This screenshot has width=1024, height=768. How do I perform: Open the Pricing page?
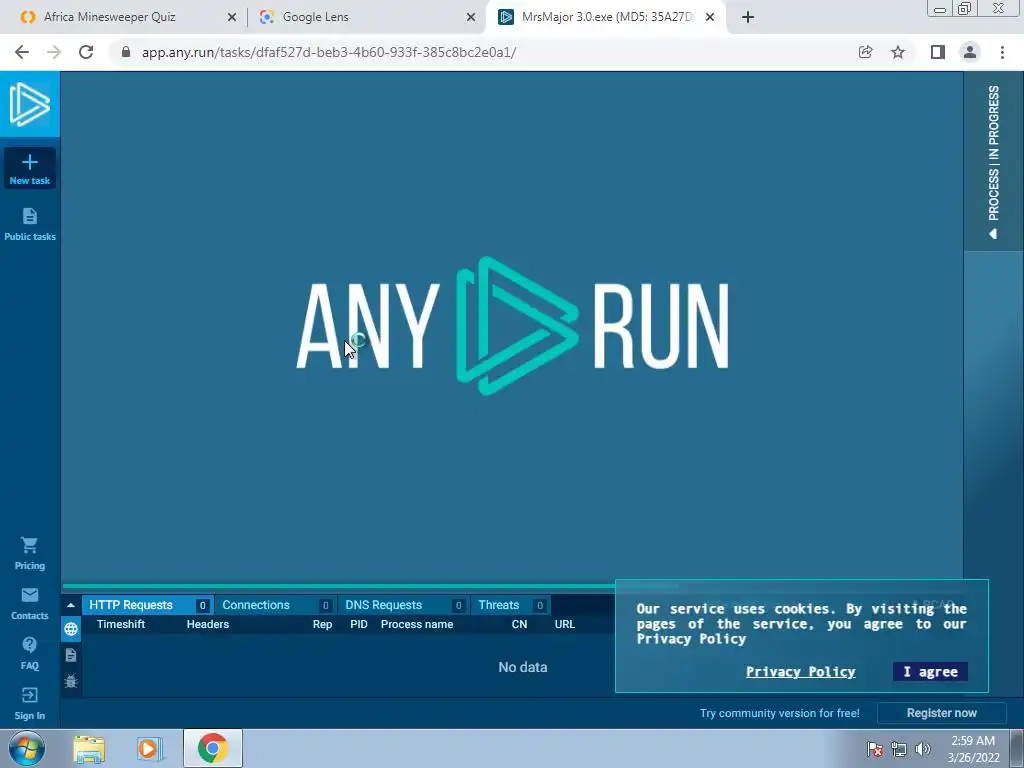[x=29, y=554]
